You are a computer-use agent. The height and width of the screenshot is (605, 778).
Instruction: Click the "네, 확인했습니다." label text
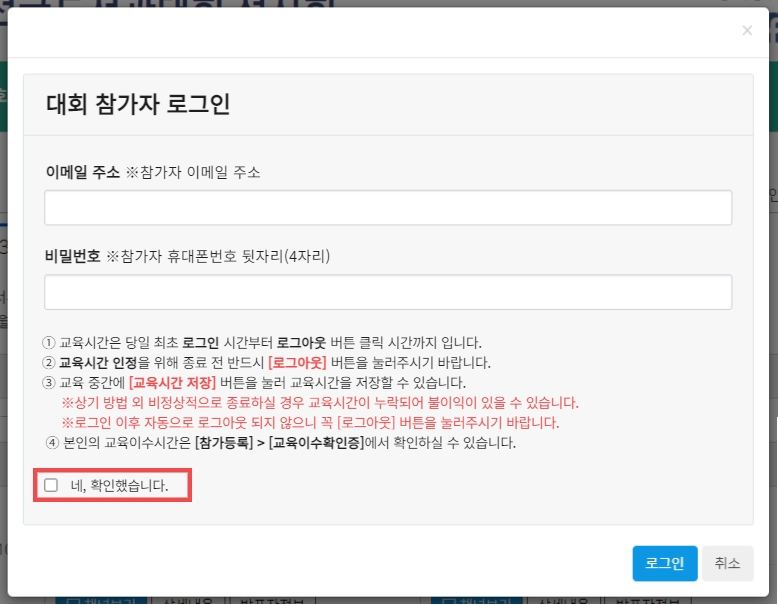pos(119,486)
